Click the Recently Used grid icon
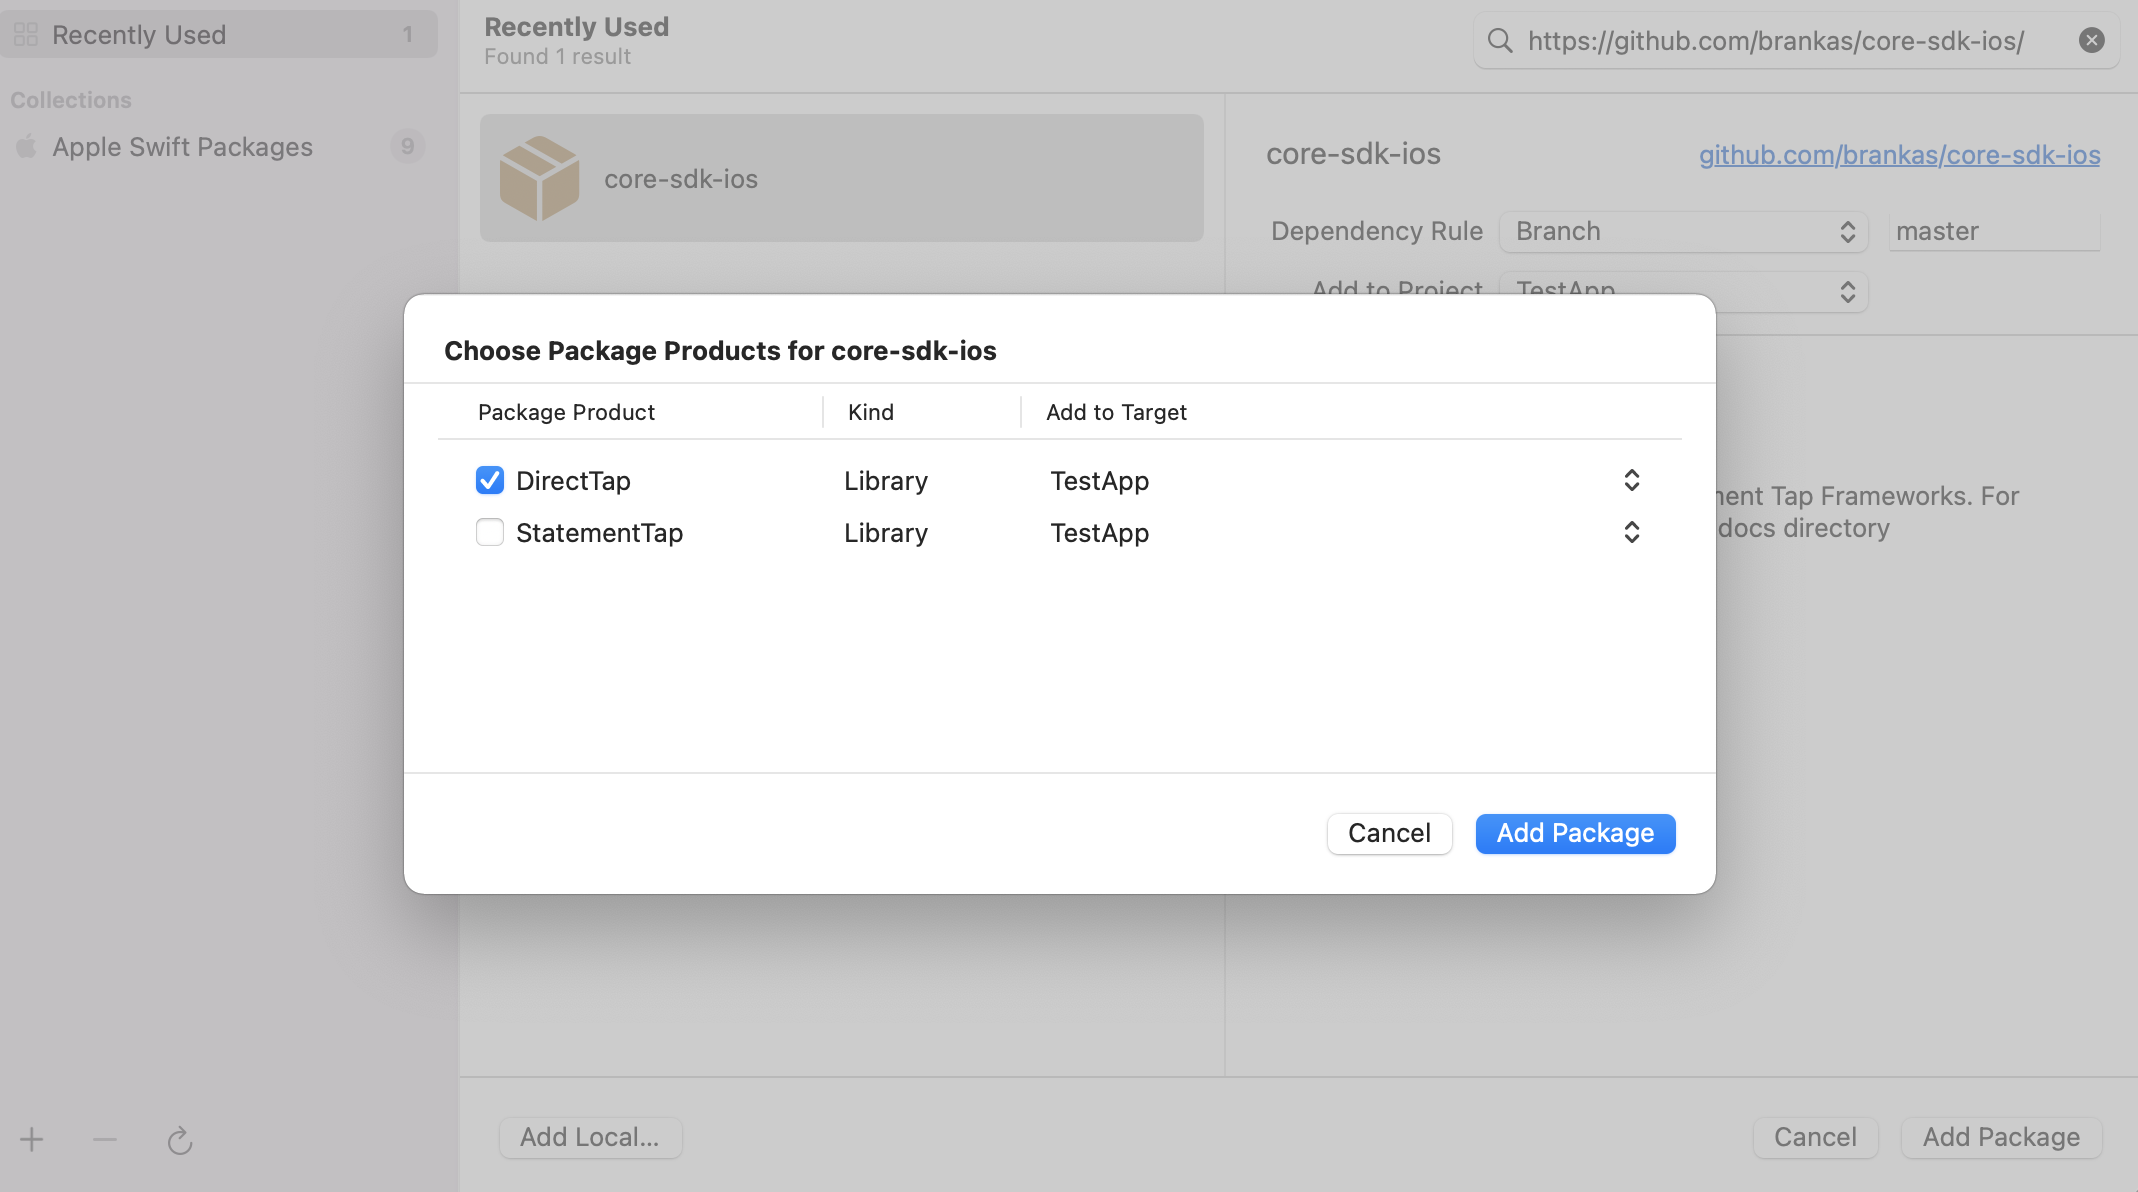2138x1192 pixels. (x=26, y=35)
